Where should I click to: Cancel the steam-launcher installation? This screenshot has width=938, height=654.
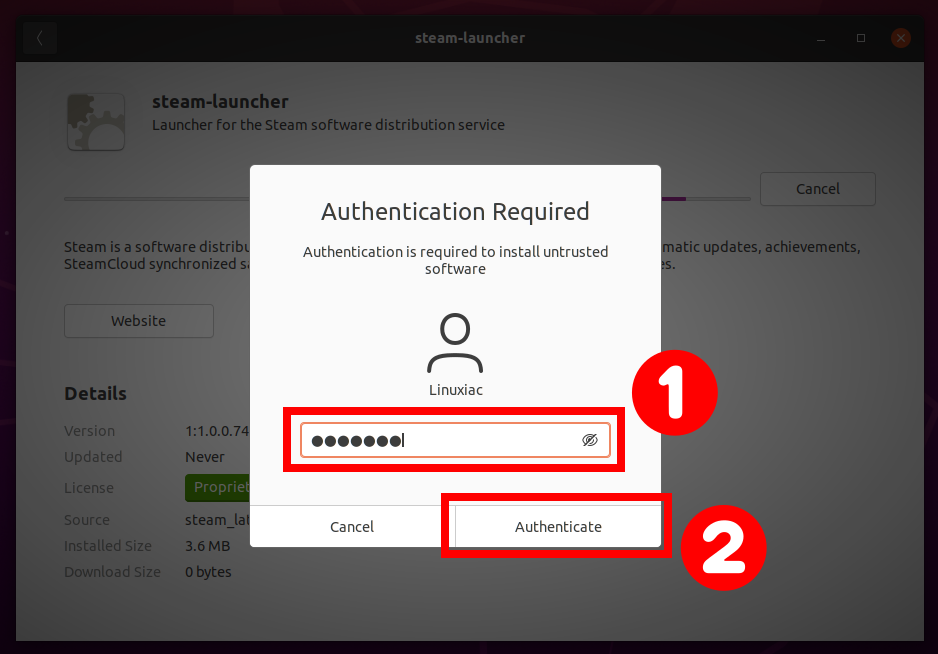pyautogui.click(x=817, y=188)
